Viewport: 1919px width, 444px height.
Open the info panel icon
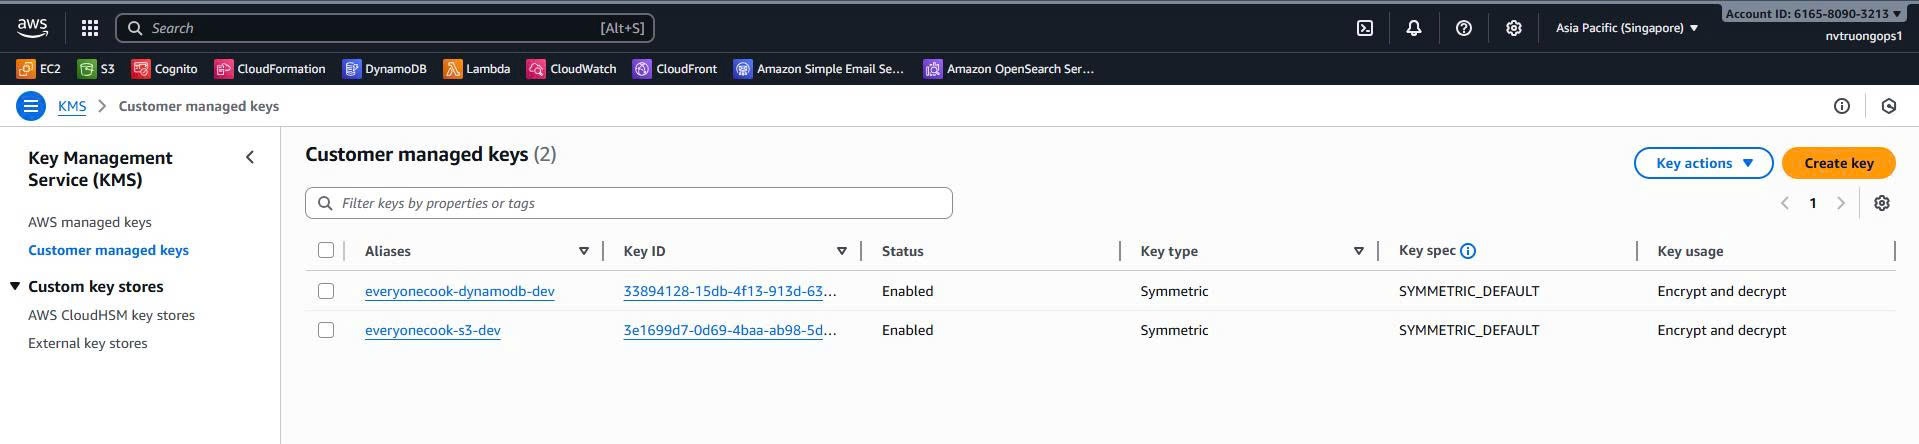pyautogui.click(x=1841, y=106)
